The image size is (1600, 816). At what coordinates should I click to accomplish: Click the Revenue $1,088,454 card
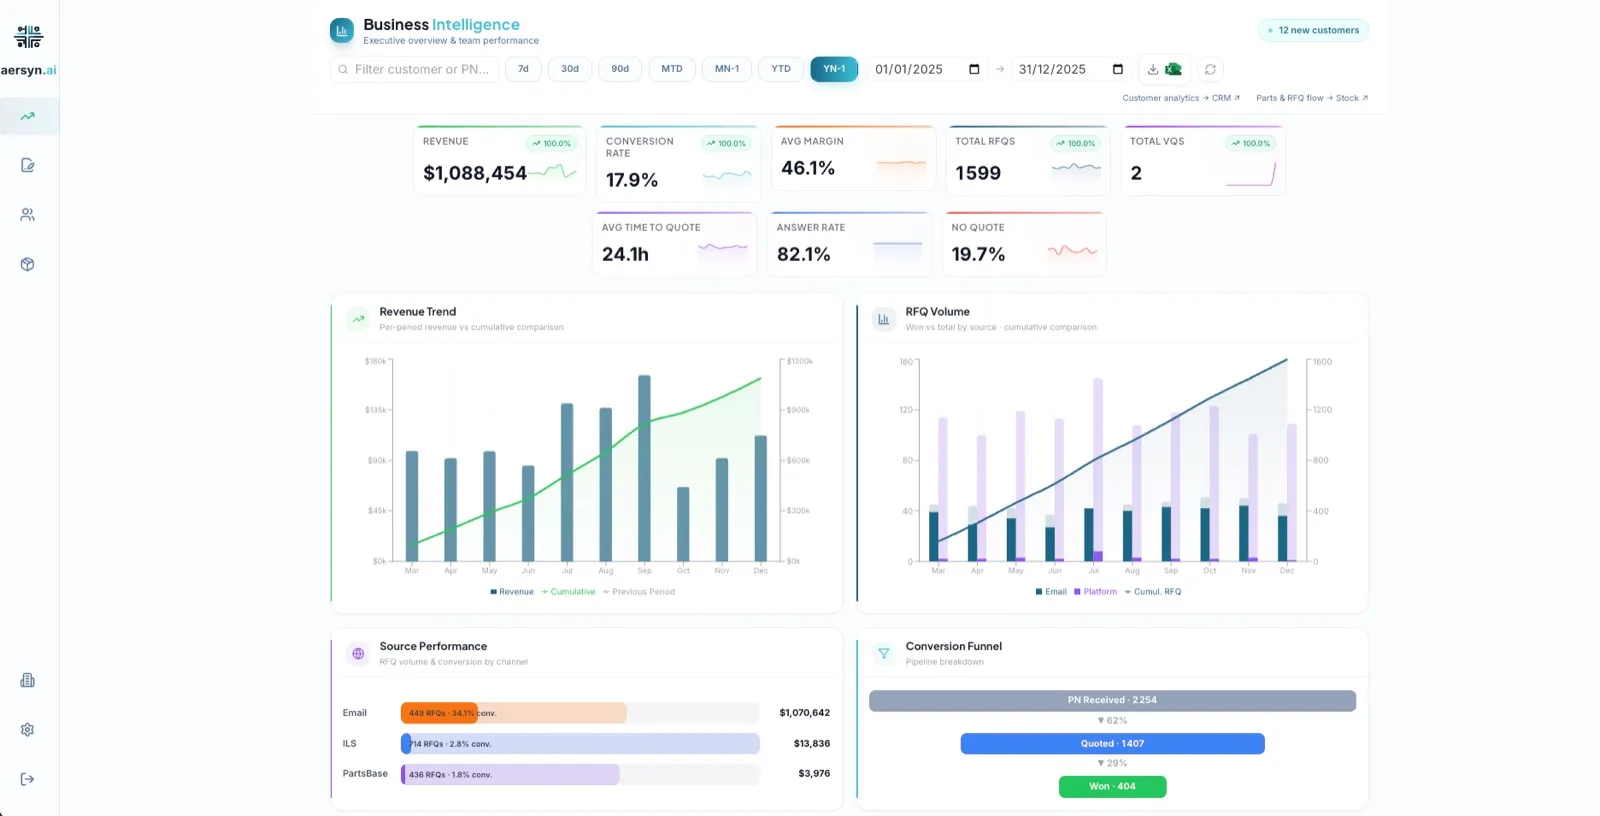pyautogui.click(x=500, y=160)
